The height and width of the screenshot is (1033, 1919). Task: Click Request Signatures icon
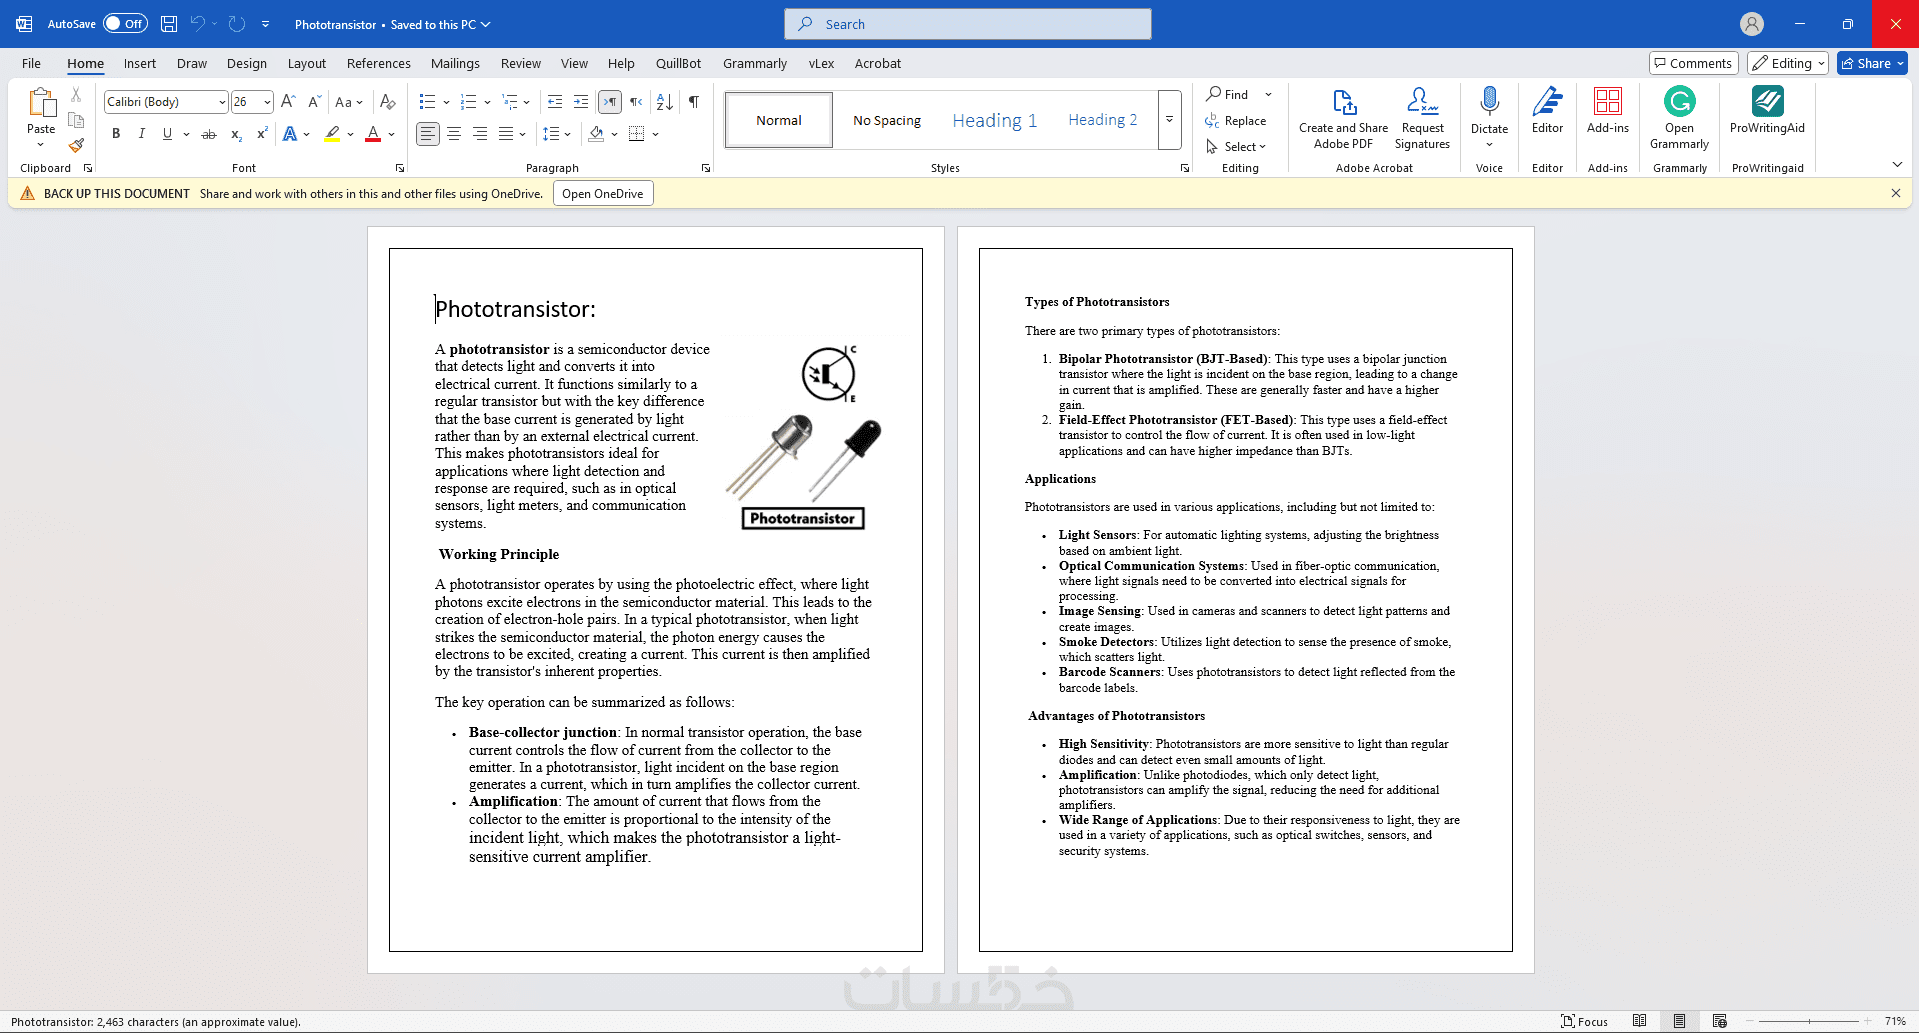[x=1422, y=118]
